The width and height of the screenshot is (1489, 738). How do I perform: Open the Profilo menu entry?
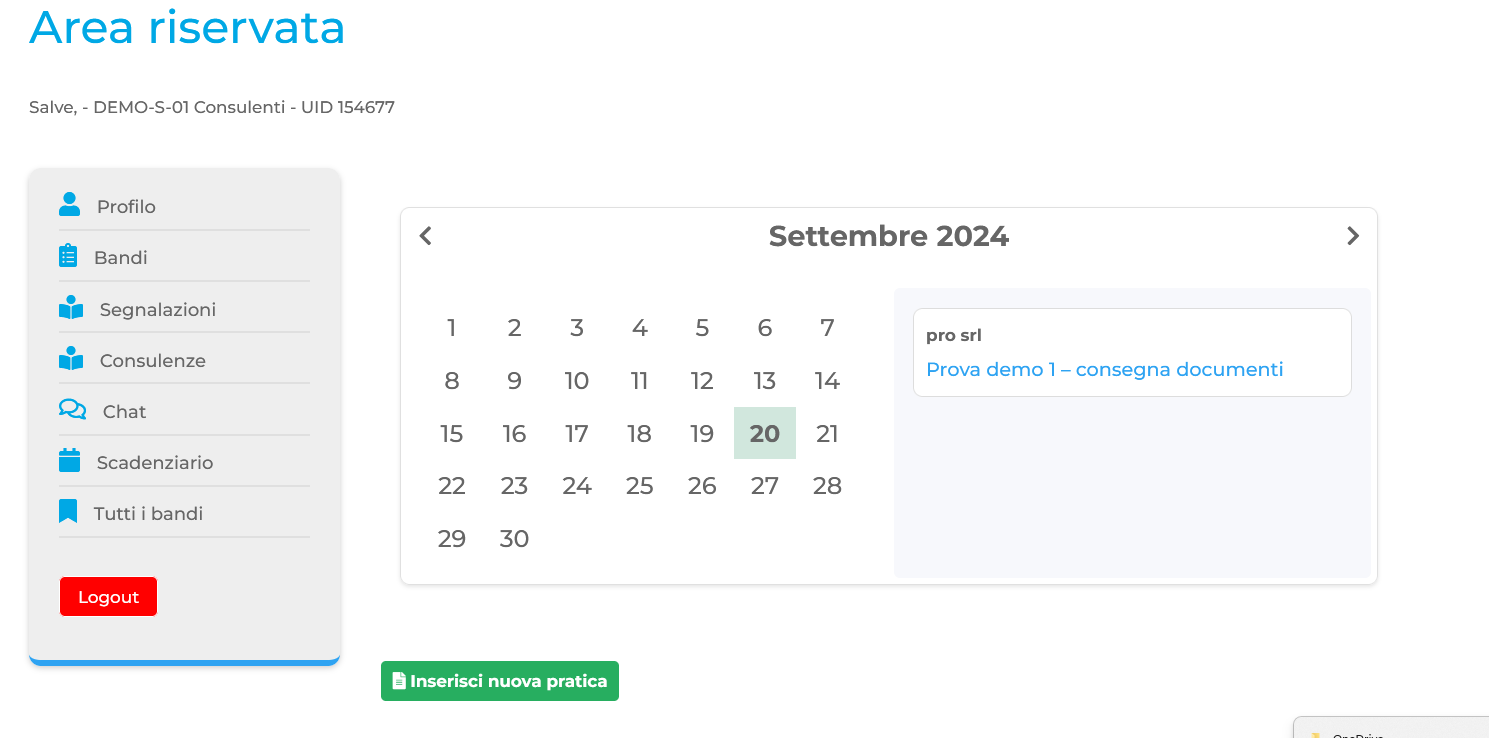[125, 206]
